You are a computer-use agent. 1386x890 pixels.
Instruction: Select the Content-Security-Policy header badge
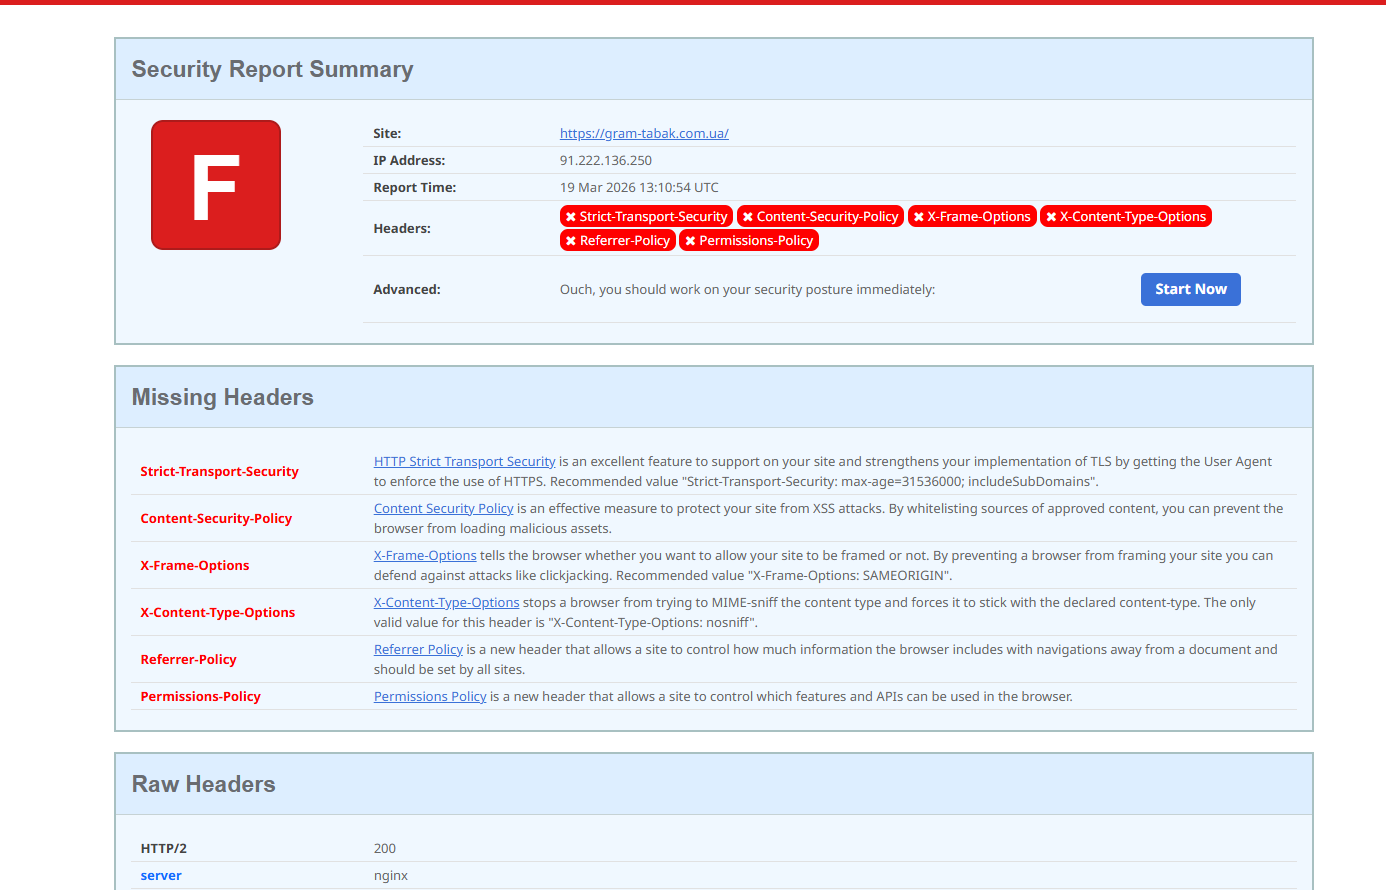[x=820, y=216]
